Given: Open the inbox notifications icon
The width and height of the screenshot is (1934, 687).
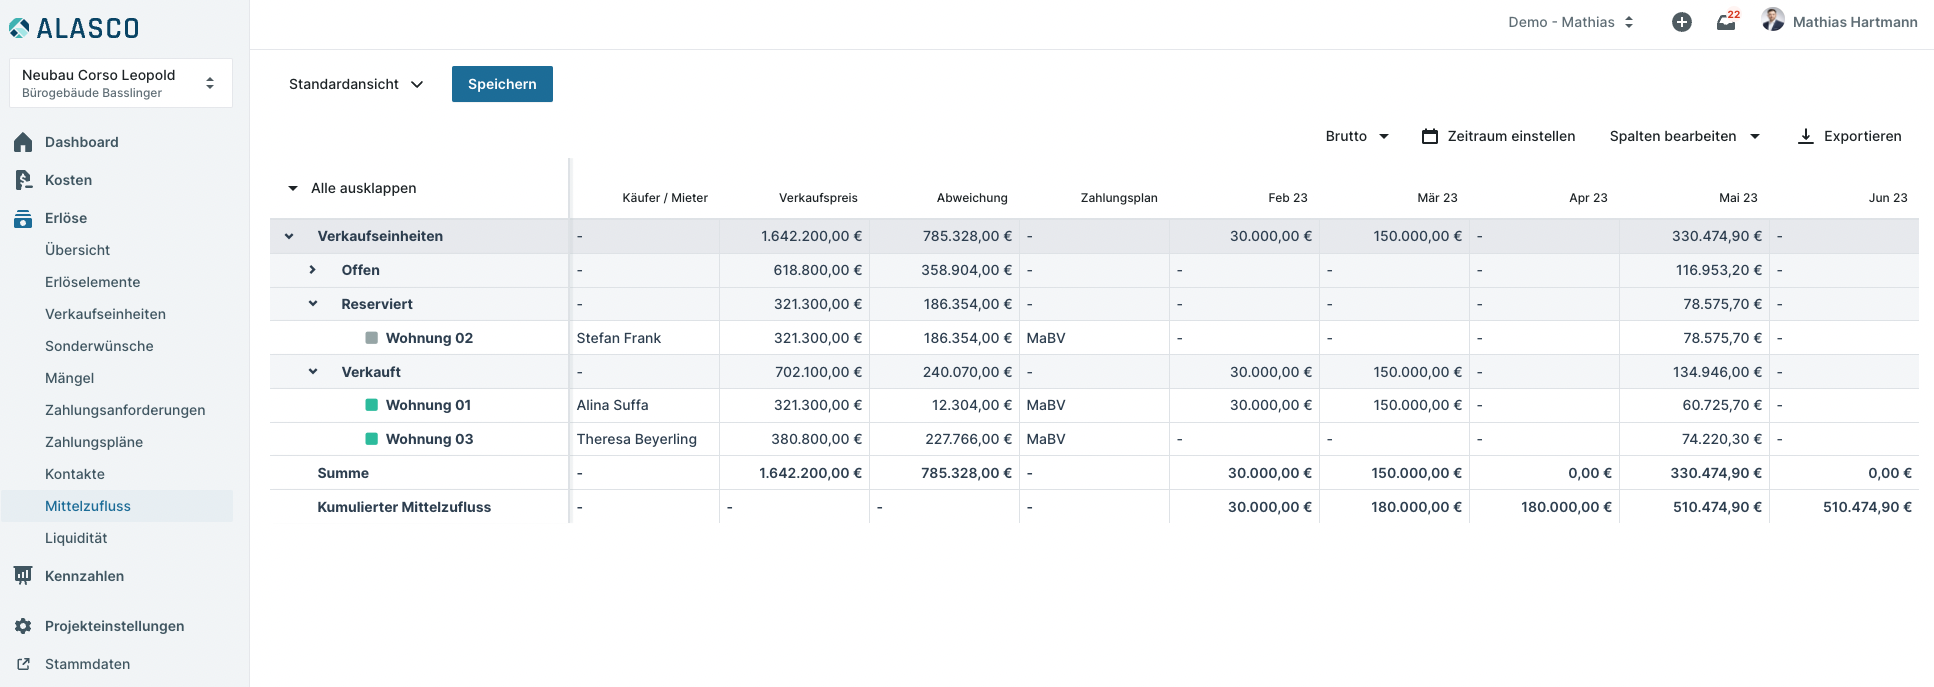Looking at the screenshot, I should point(1726,22).
